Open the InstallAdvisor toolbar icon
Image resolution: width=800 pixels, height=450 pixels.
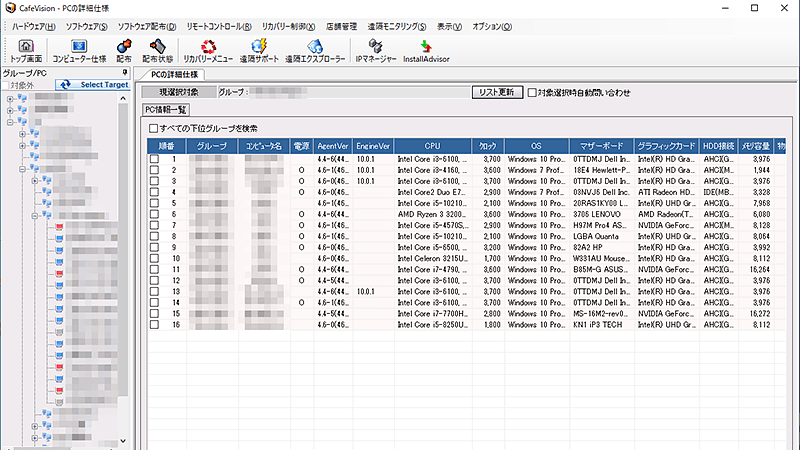[426, 51]
